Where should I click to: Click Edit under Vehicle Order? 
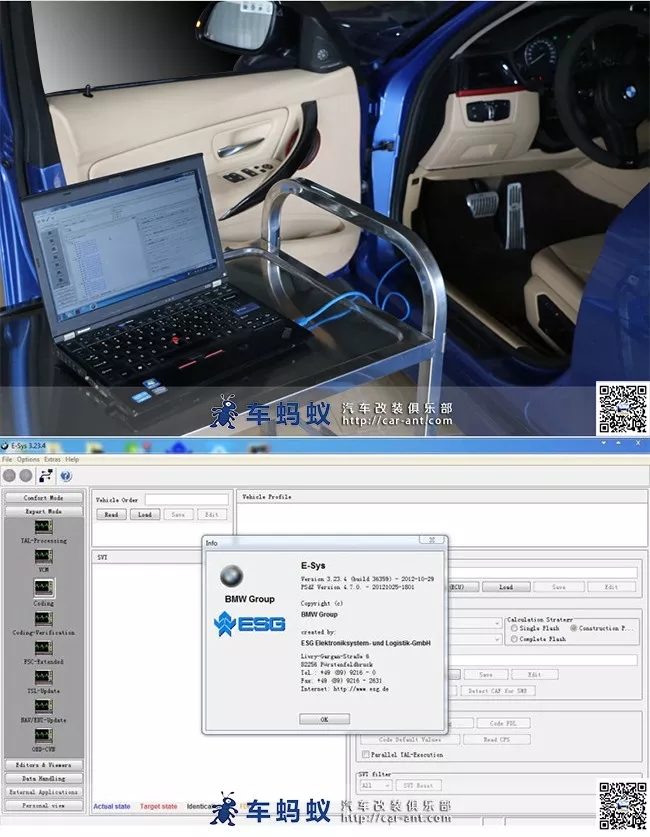[x=212, y=515]
